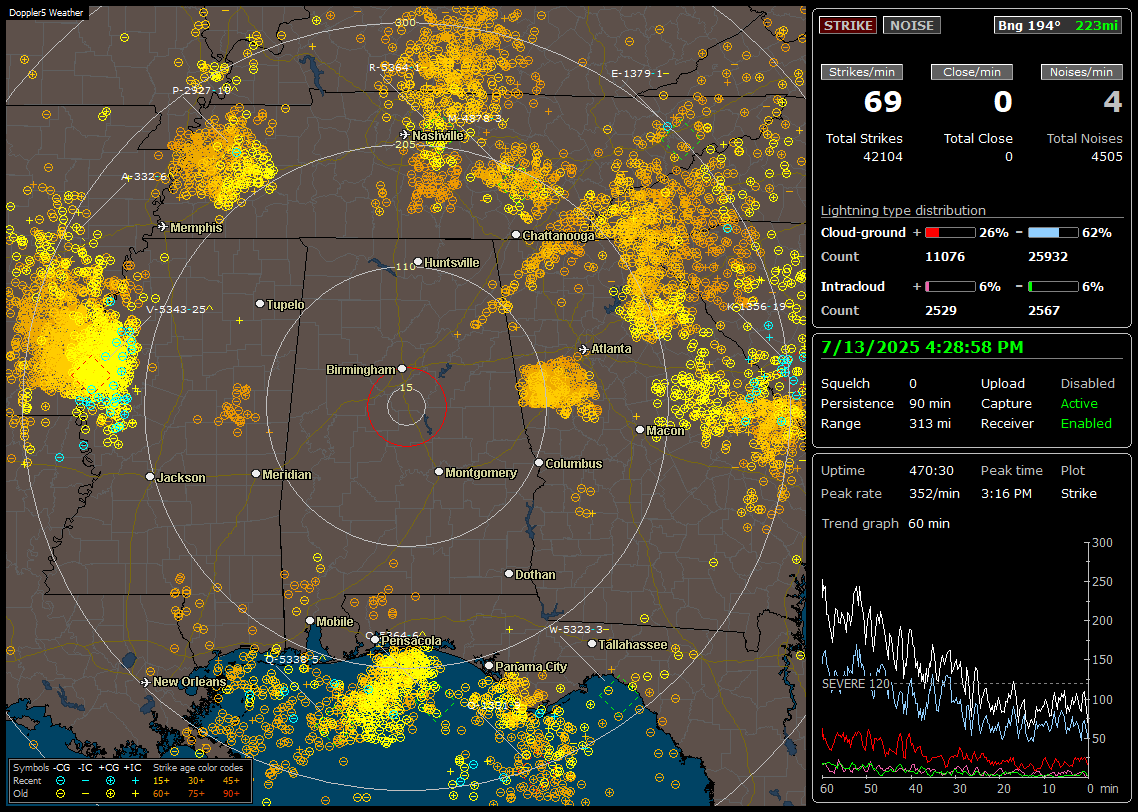Click the date and time 7/13/2025 4:28:58 PM
This screenshot has height=812, width=1138.
click(x=922, y=348)
